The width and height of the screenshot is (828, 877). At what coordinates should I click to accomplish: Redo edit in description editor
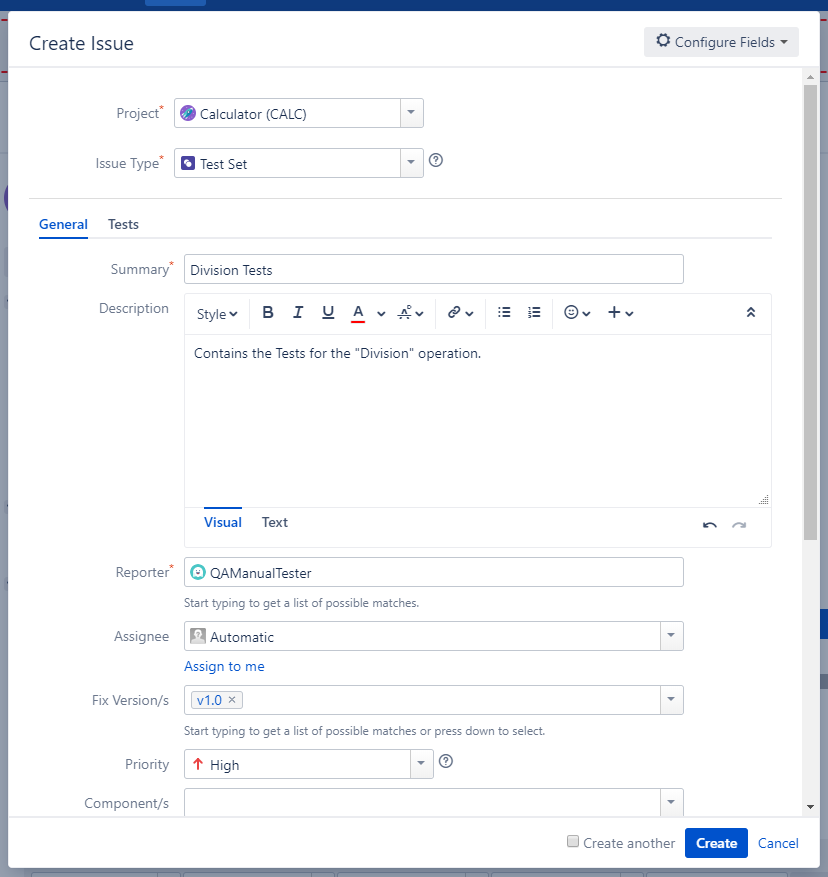point(739,525)
